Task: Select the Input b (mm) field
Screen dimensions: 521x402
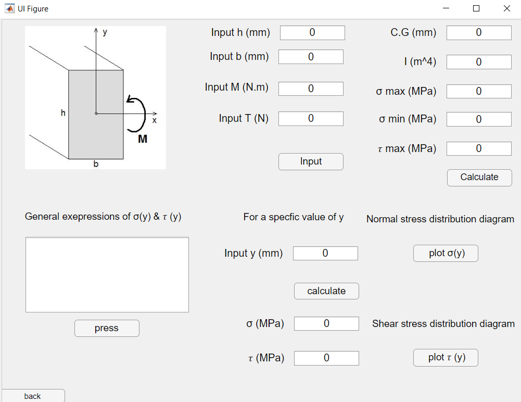Action: tap(311, 57)
